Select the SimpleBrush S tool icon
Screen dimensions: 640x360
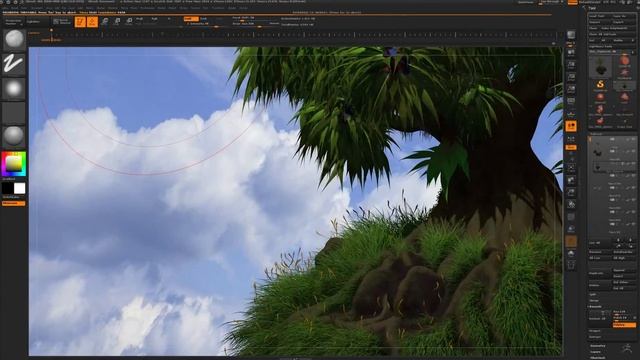point(600,84)
